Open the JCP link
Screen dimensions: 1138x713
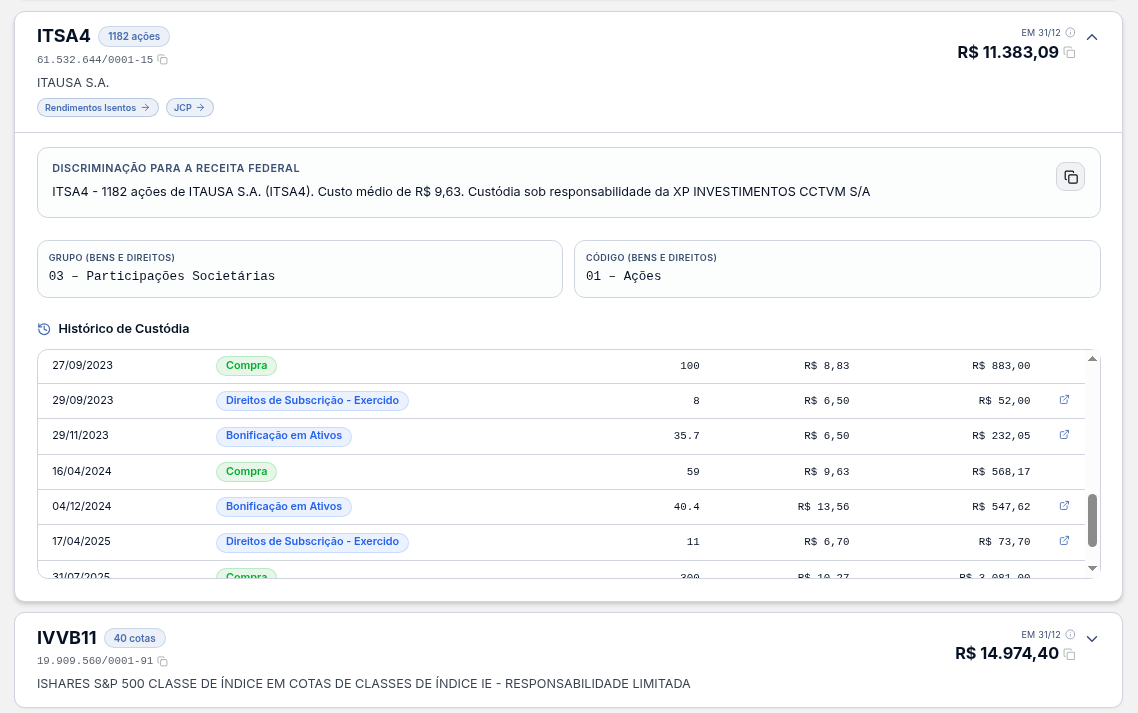[189, 107]
